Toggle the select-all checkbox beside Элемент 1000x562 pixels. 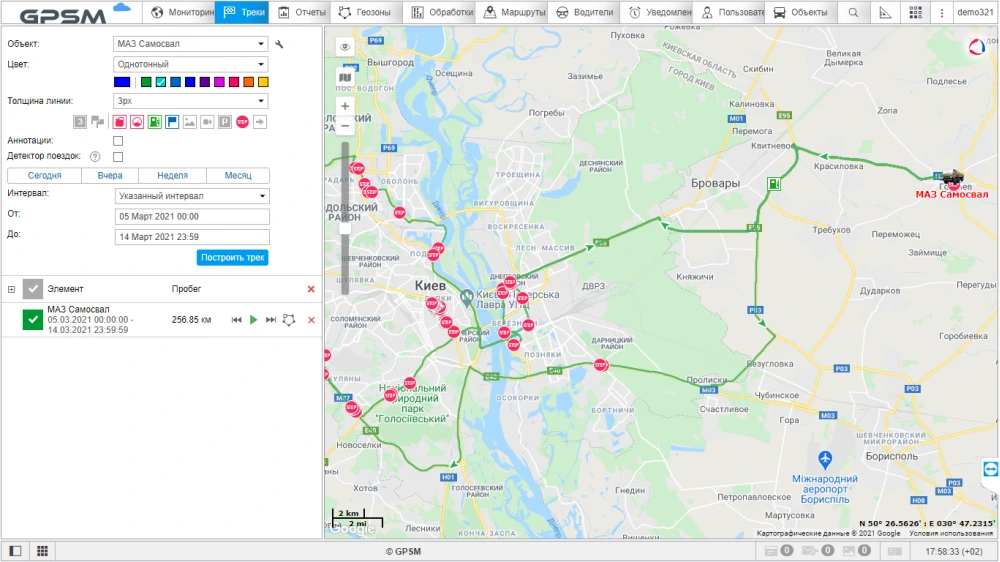tap(33, 289)
